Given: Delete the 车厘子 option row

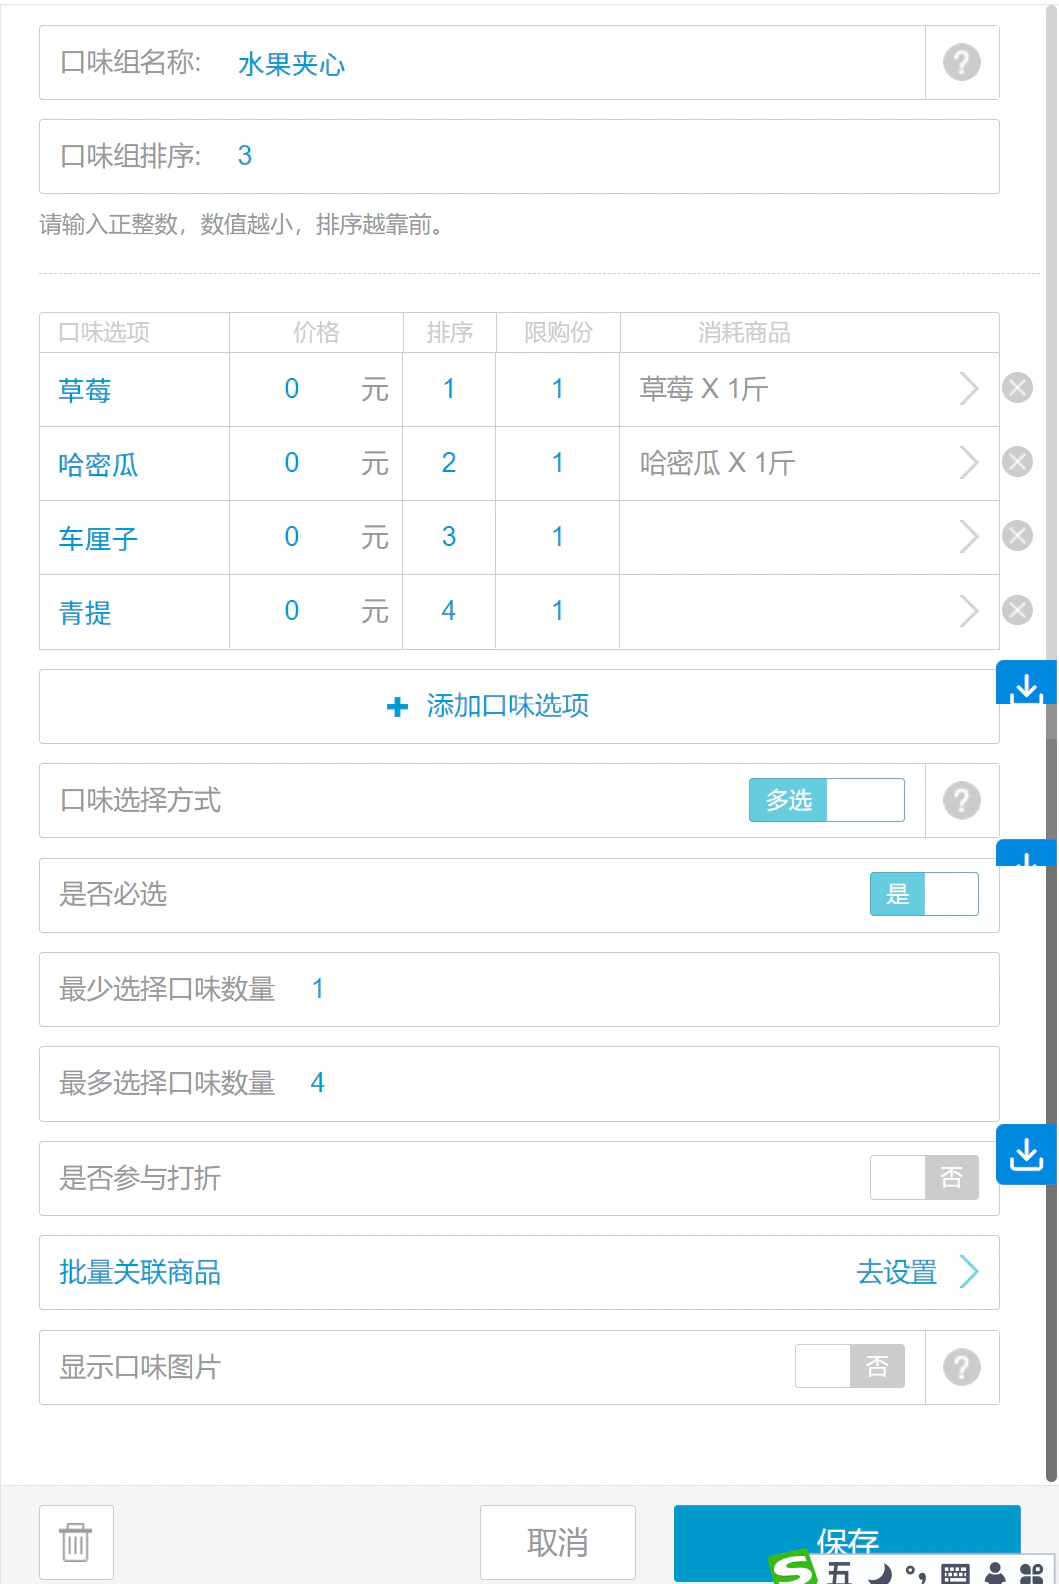Looking at the screenshot, I should coord(1017,536).
